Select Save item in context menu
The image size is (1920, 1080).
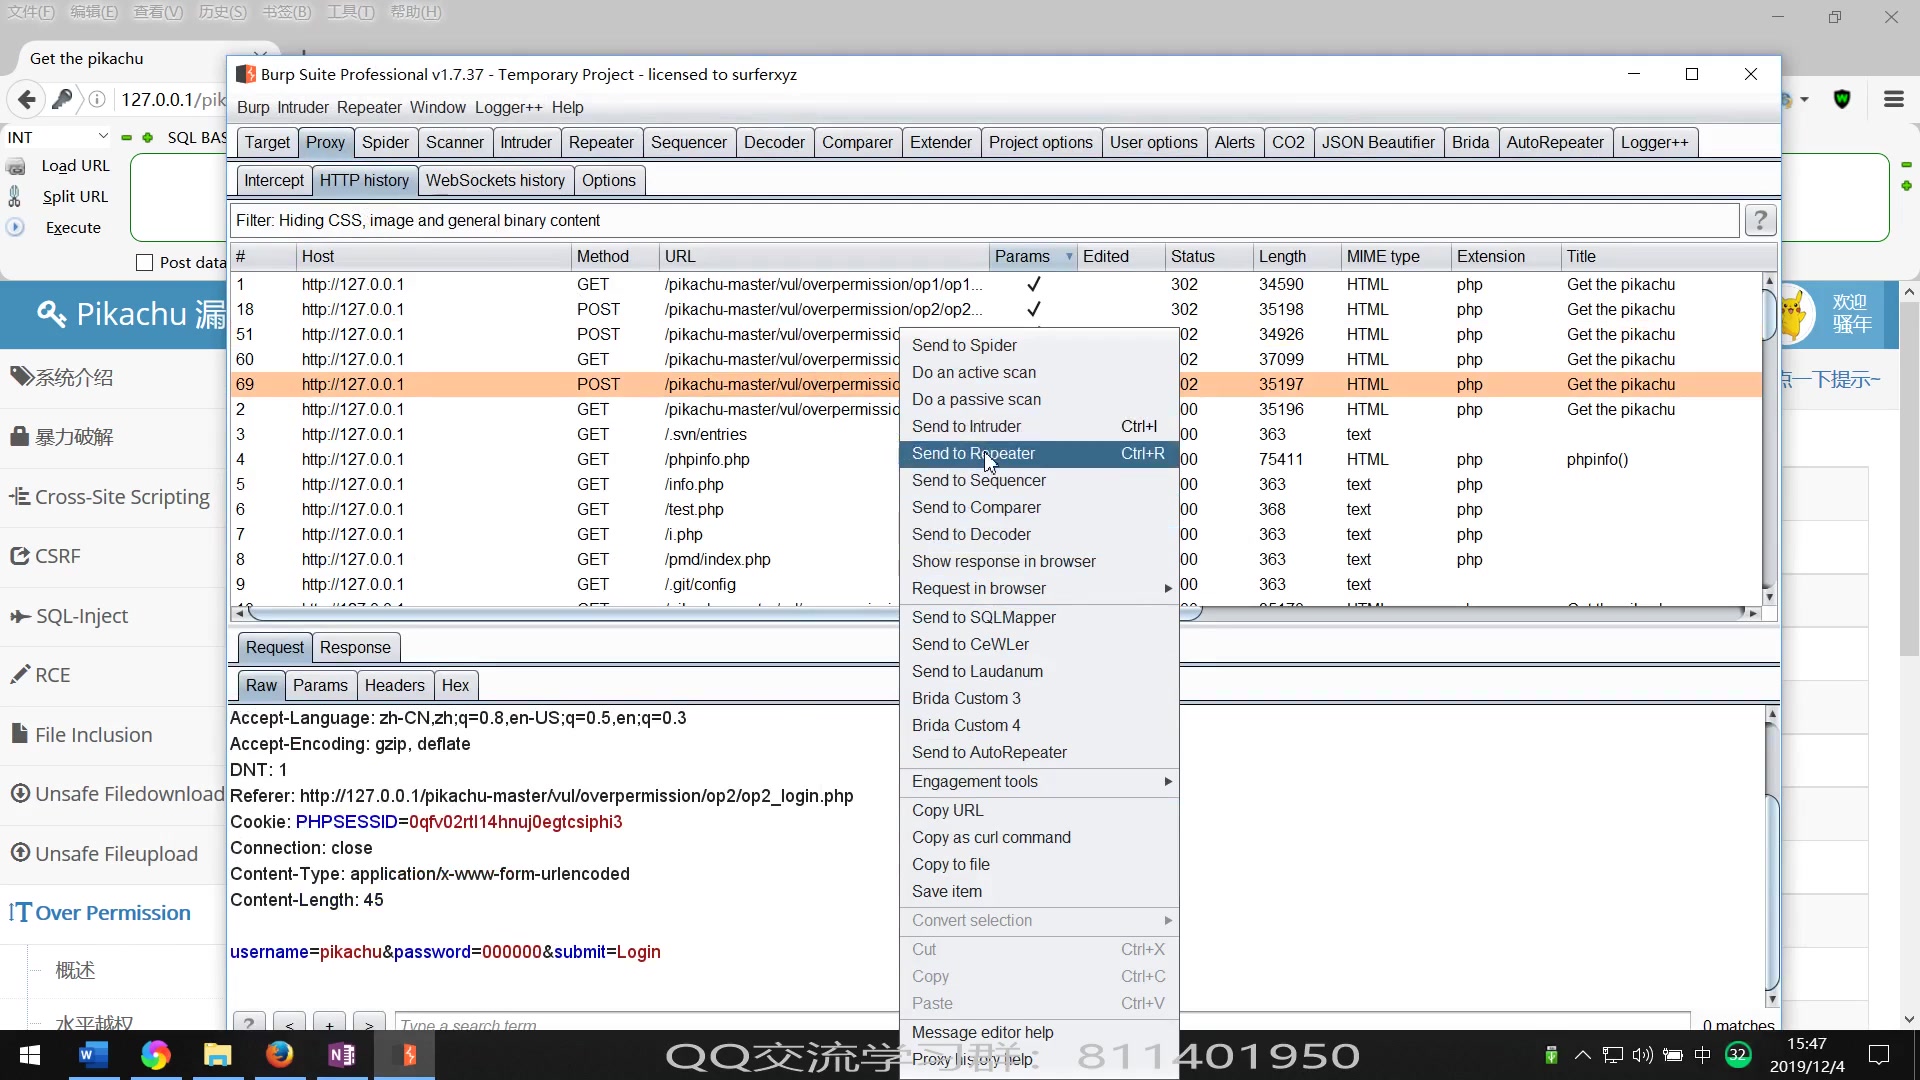(x=1040, y=891)
